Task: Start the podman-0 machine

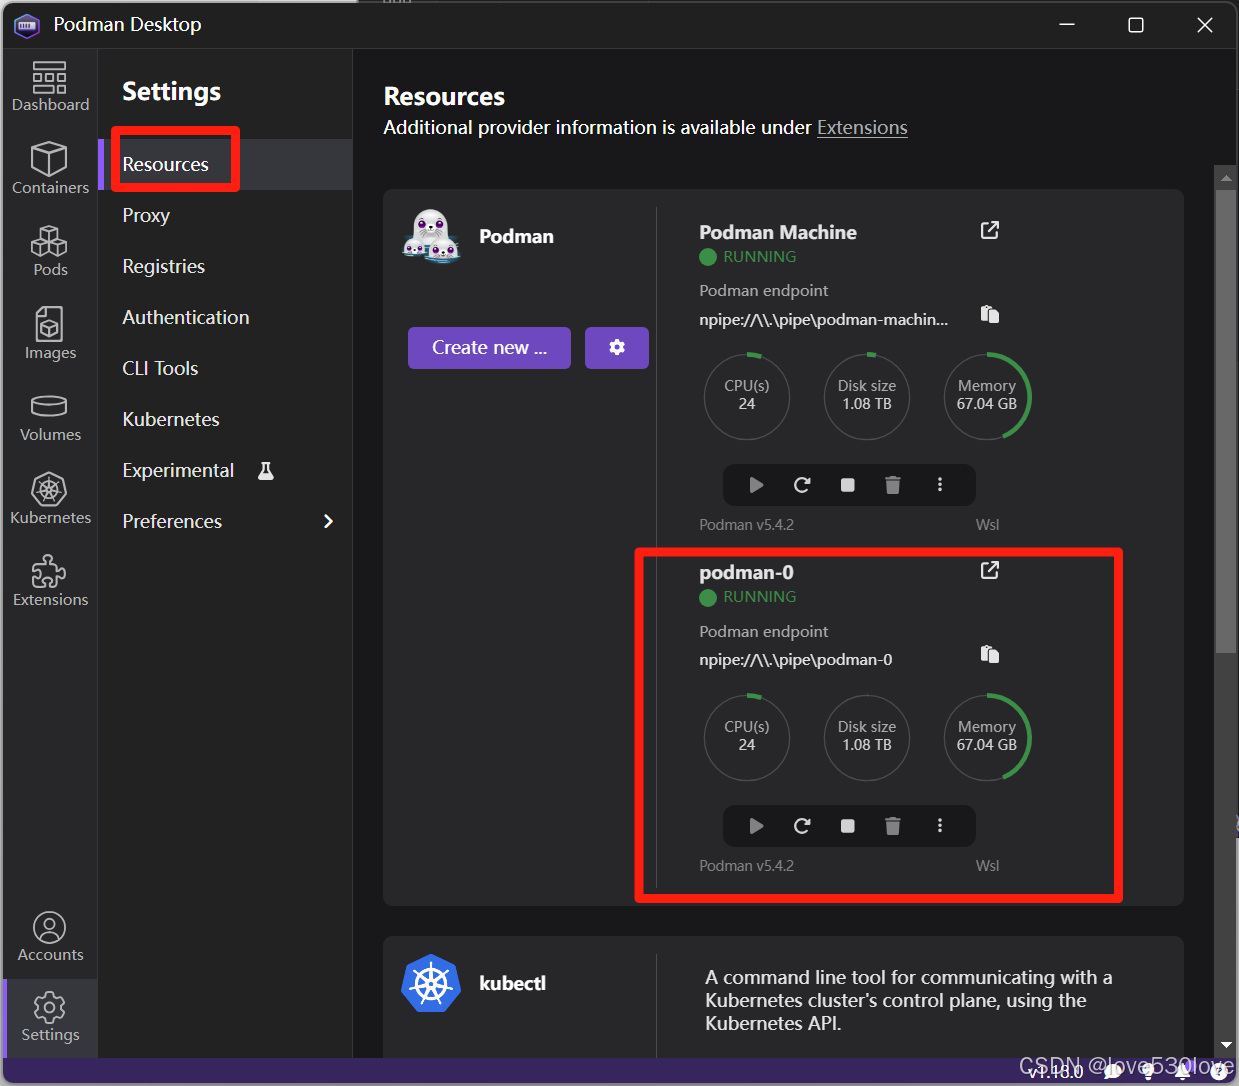Action: click(756, 826)
